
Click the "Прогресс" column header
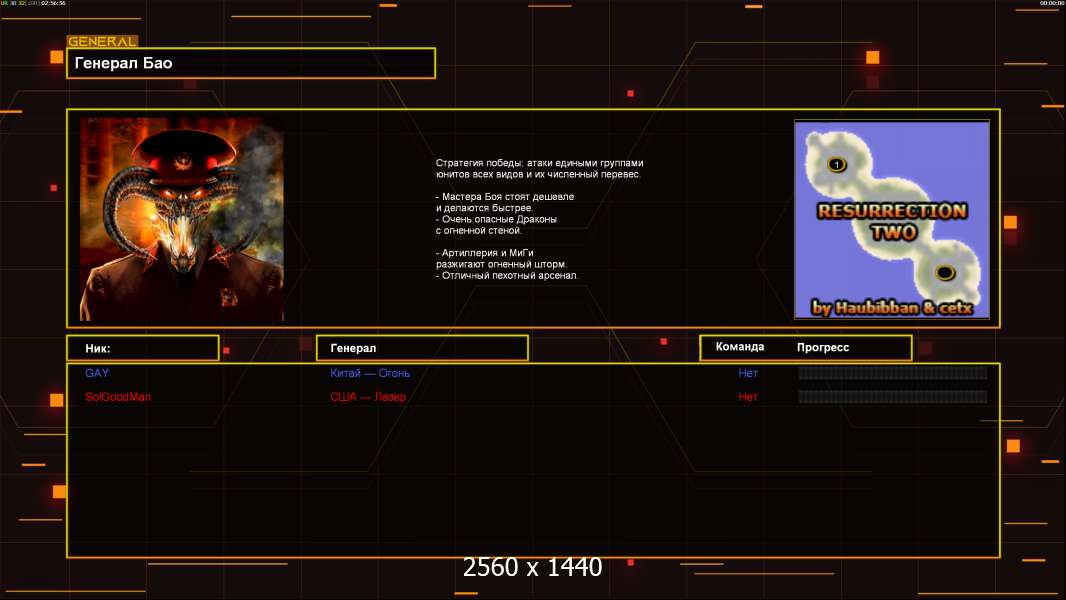823,347
